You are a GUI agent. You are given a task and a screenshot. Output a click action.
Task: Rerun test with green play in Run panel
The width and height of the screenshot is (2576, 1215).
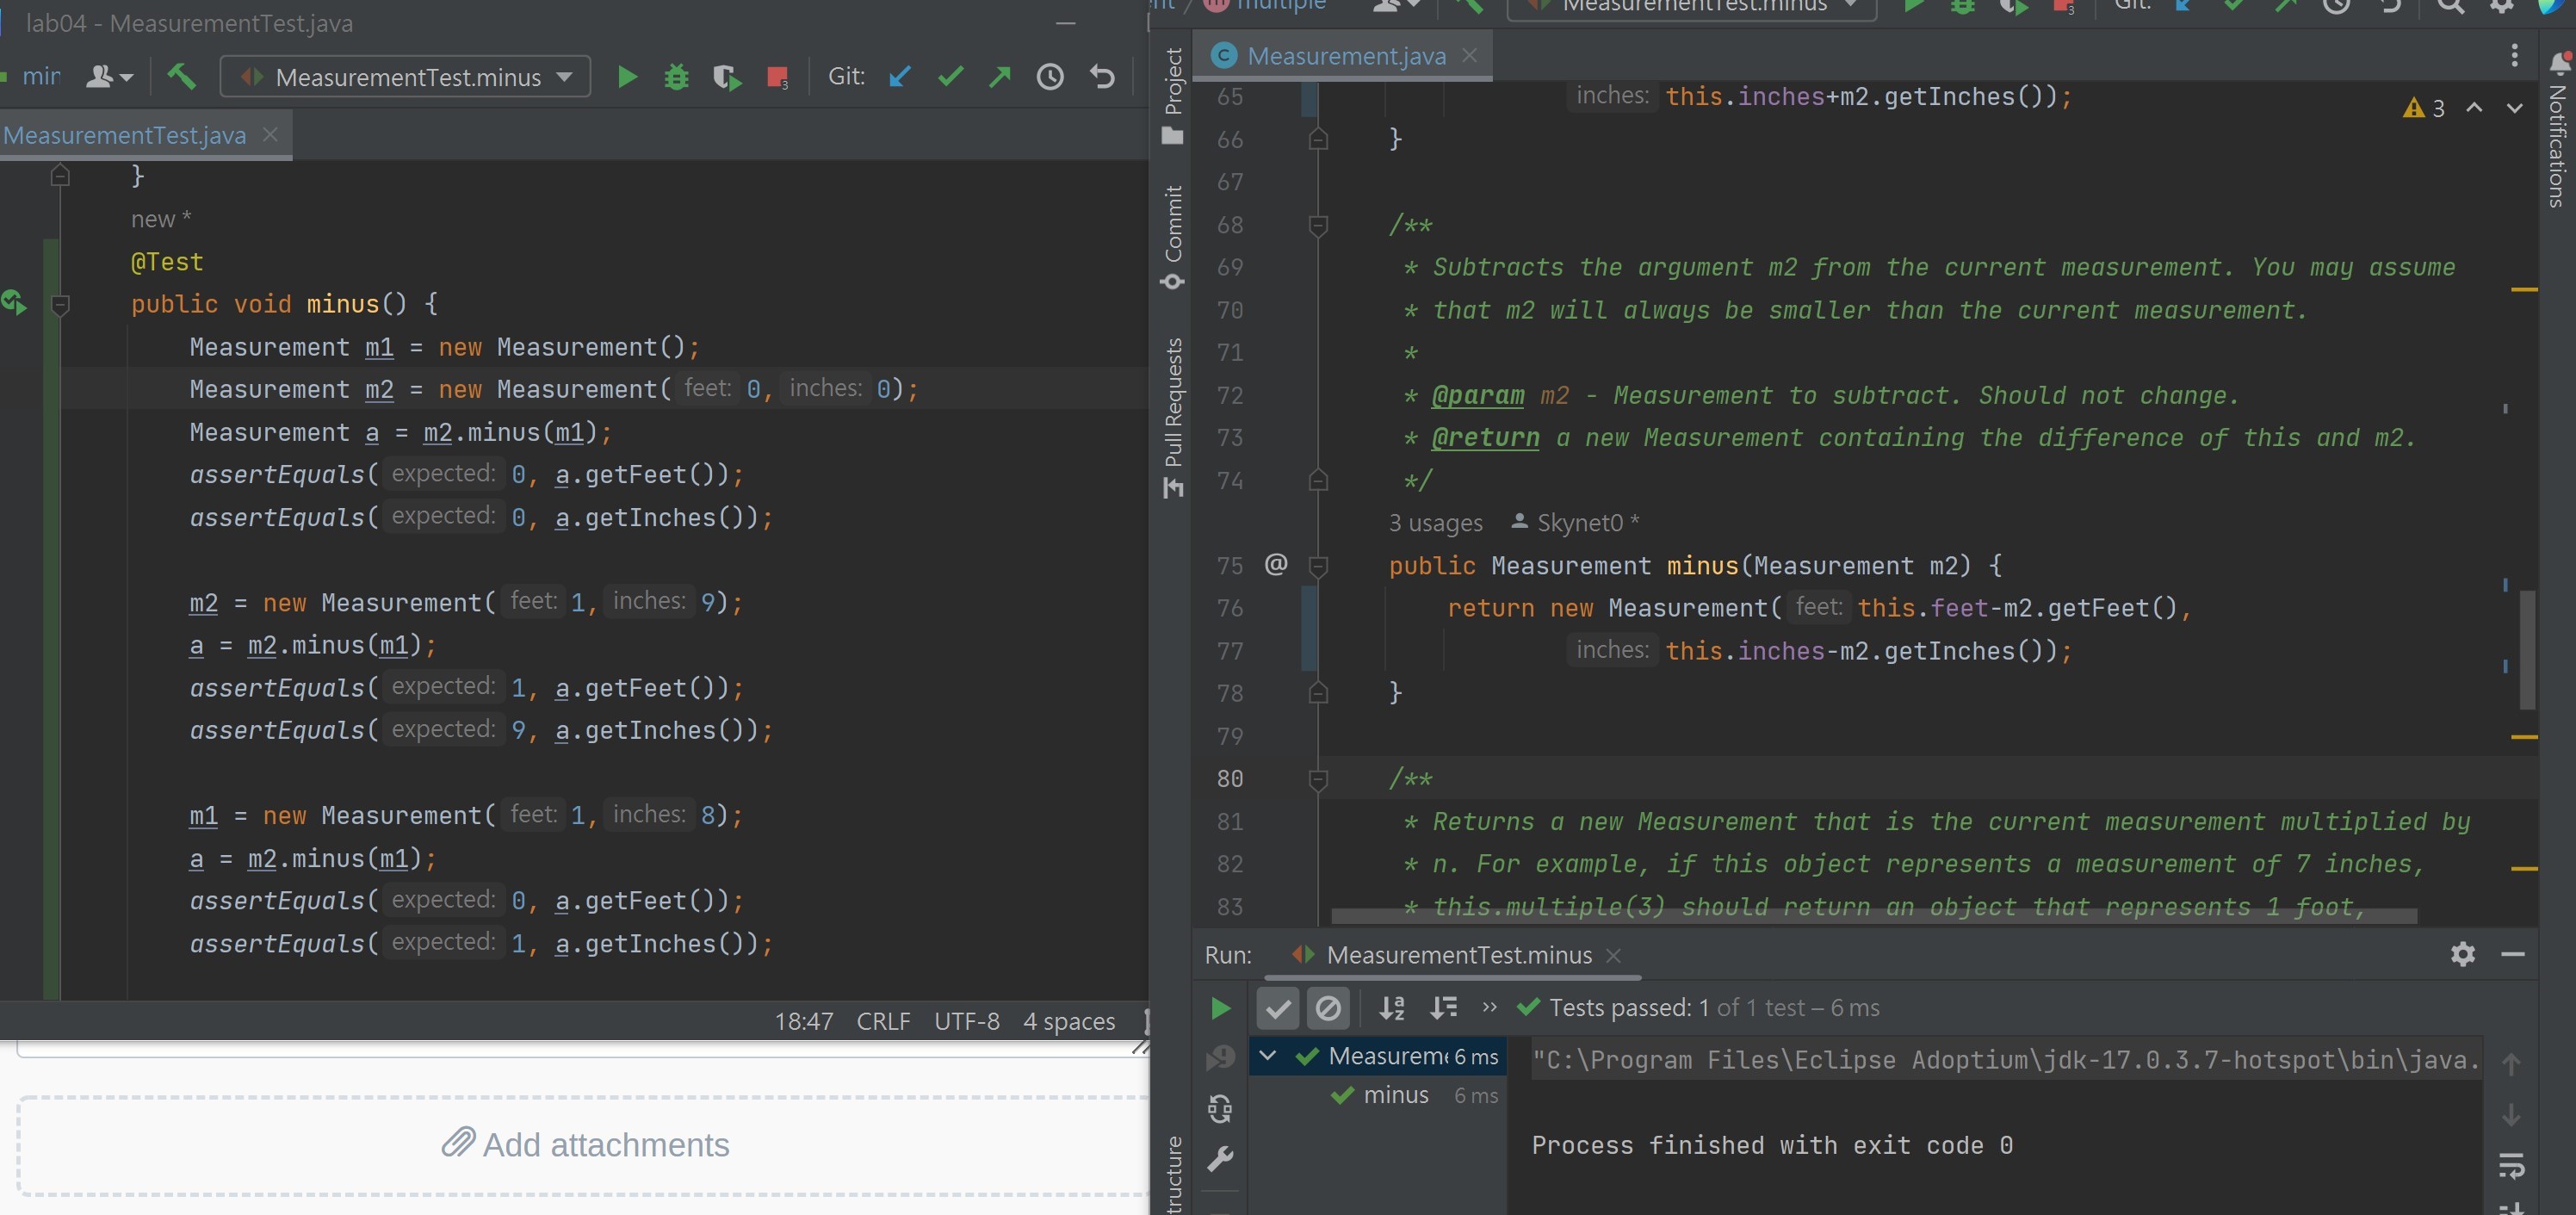(x=1220, y=1008)
